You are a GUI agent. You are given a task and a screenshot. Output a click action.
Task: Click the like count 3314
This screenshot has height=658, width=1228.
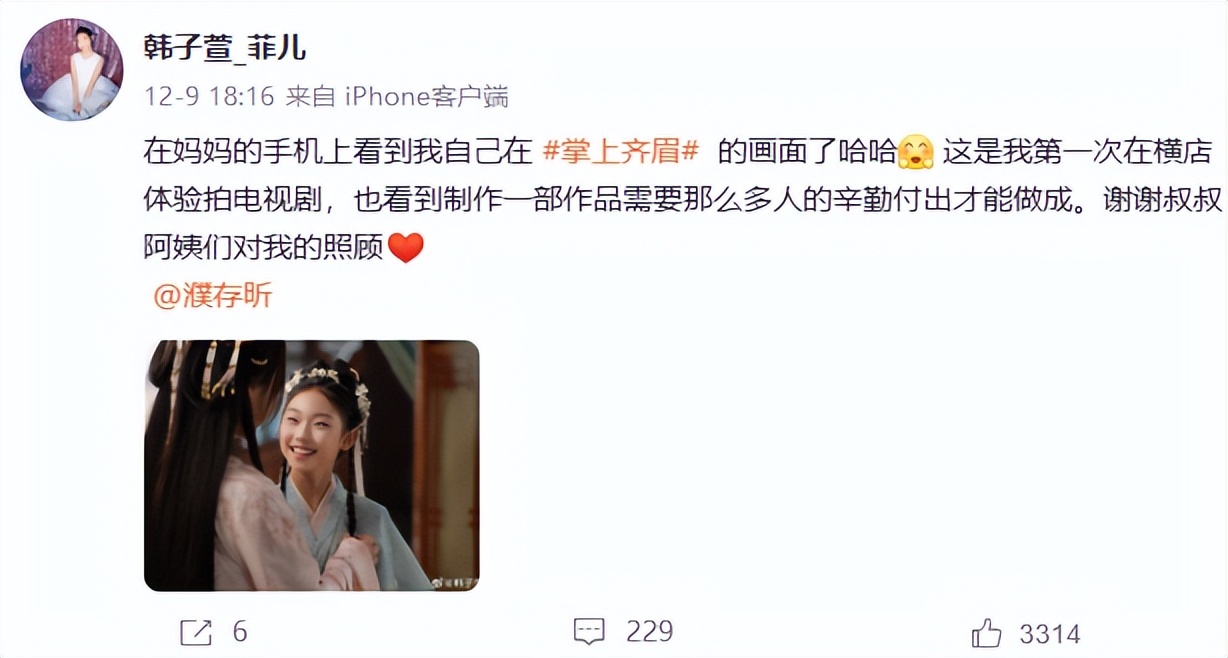[x=1050, y=634]
